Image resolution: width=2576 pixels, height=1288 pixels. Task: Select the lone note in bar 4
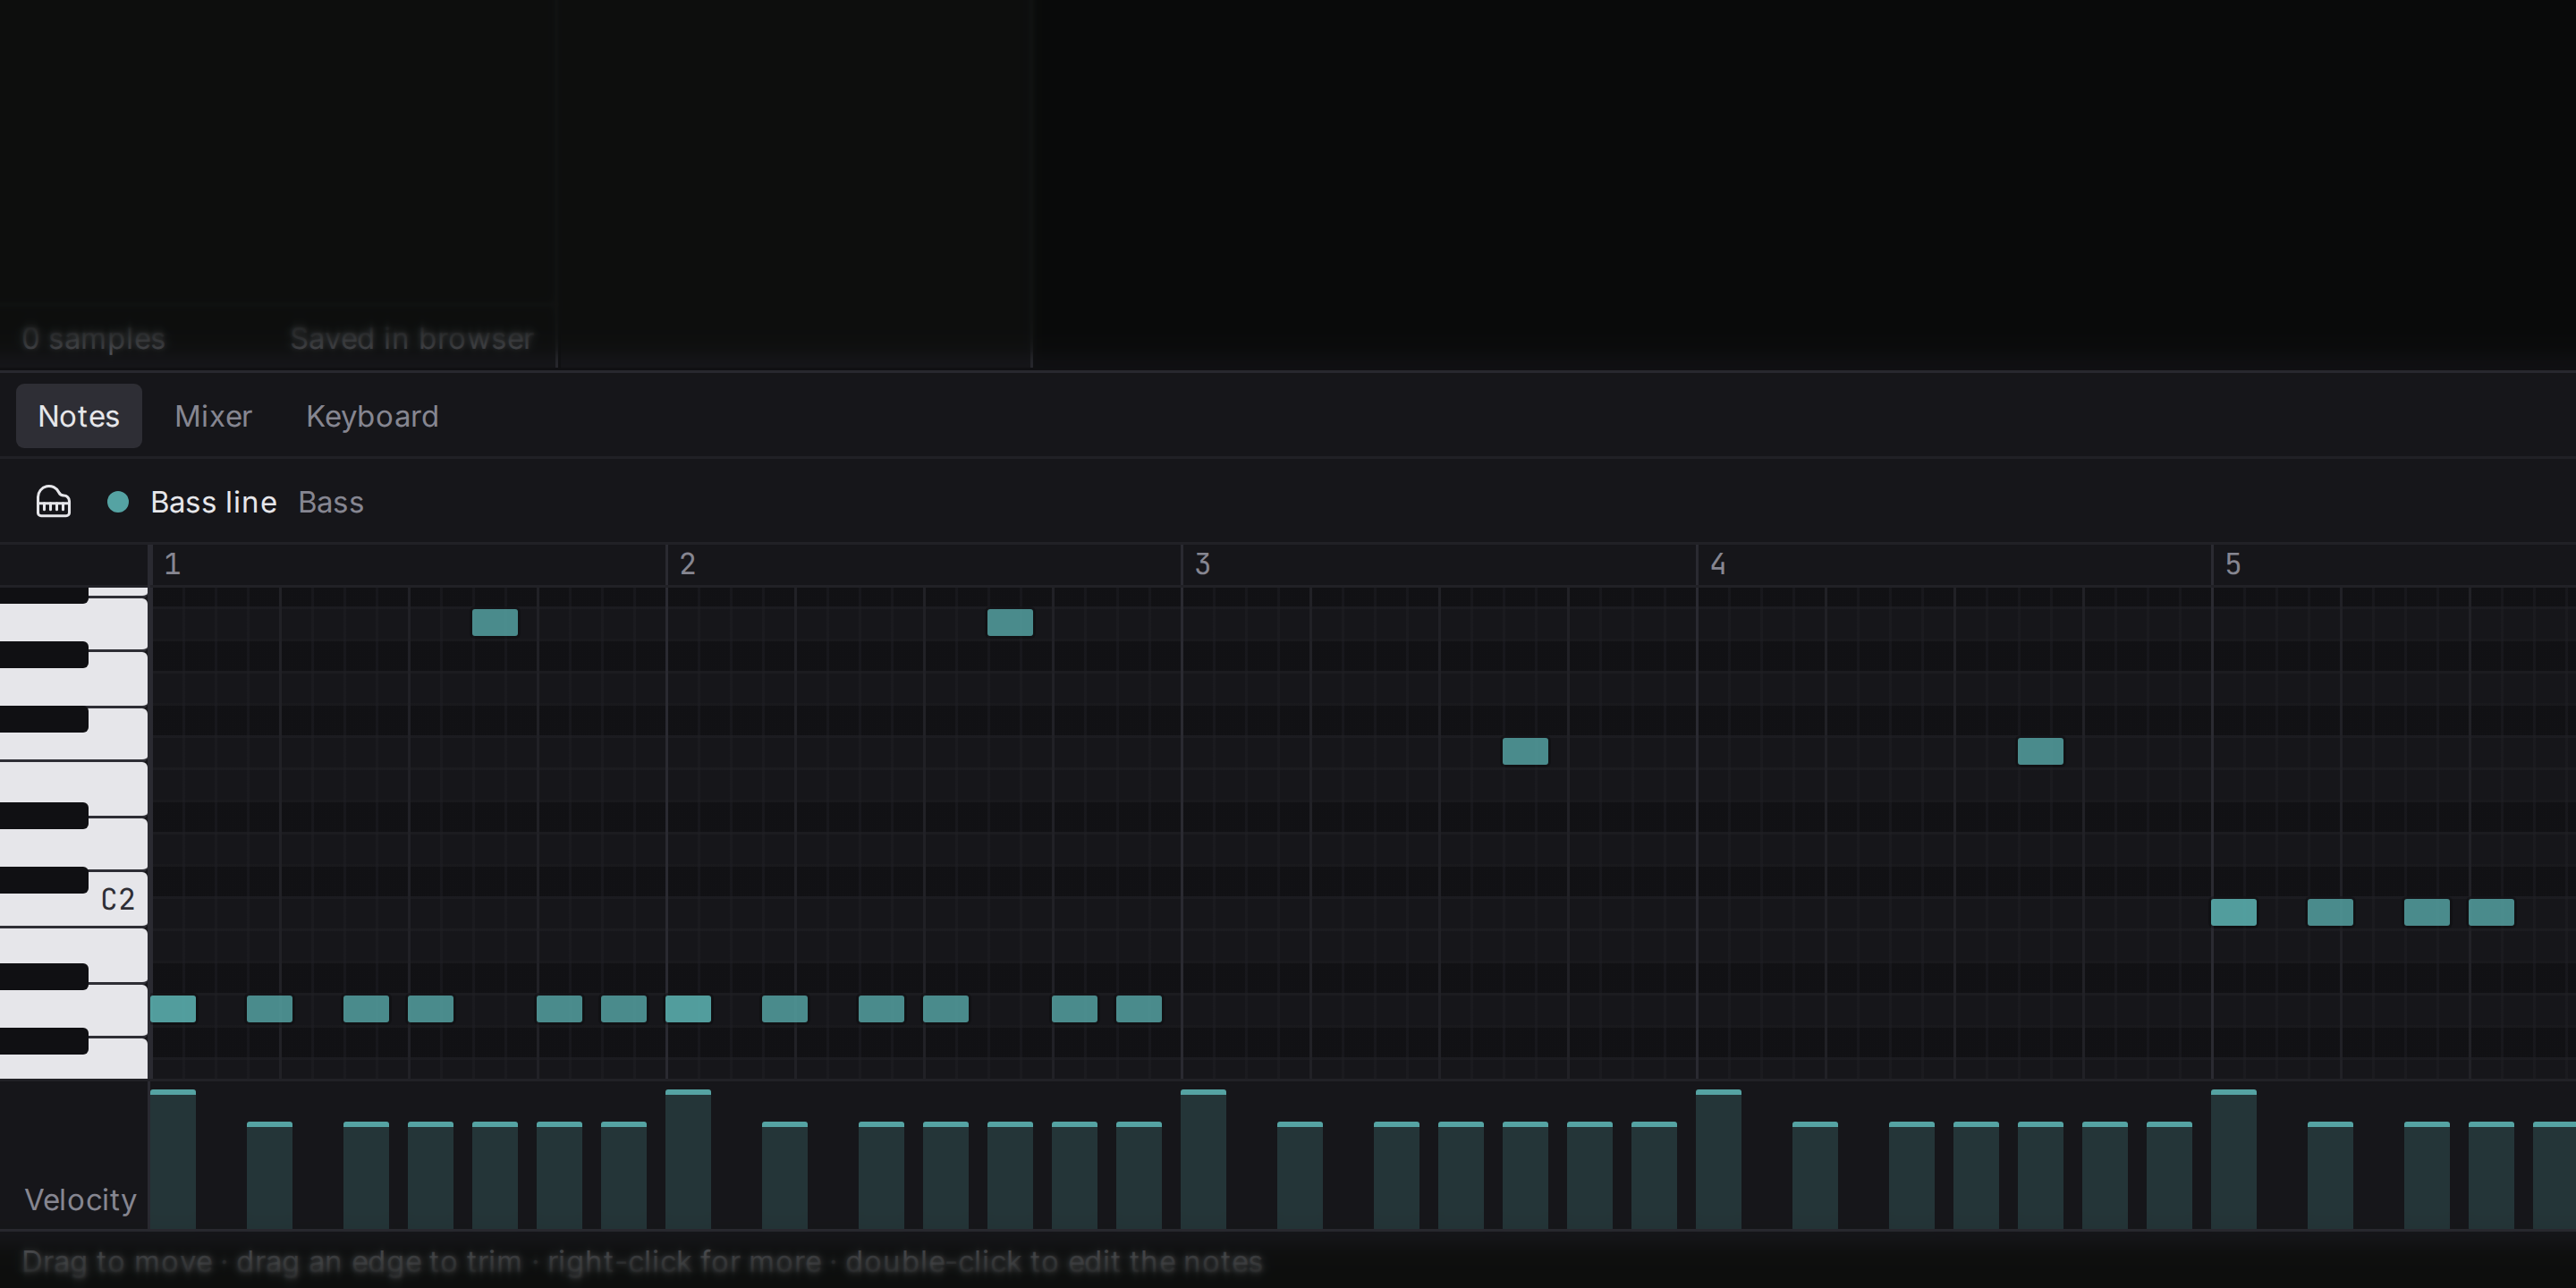(x=2040, y=751)
